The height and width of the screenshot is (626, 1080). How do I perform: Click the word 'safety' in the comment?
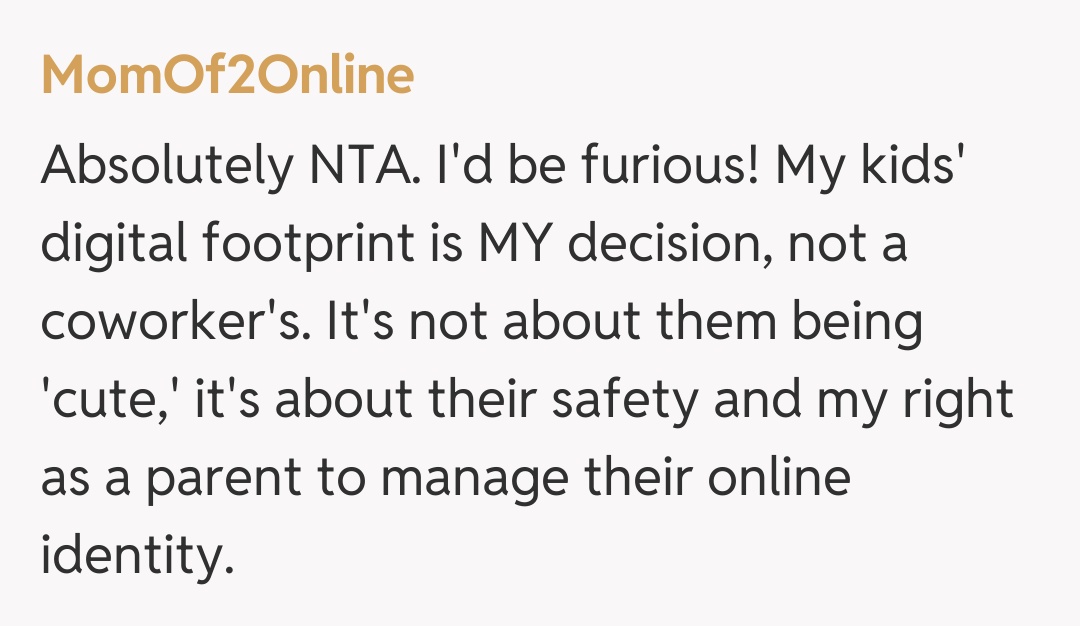click(612, 400)
